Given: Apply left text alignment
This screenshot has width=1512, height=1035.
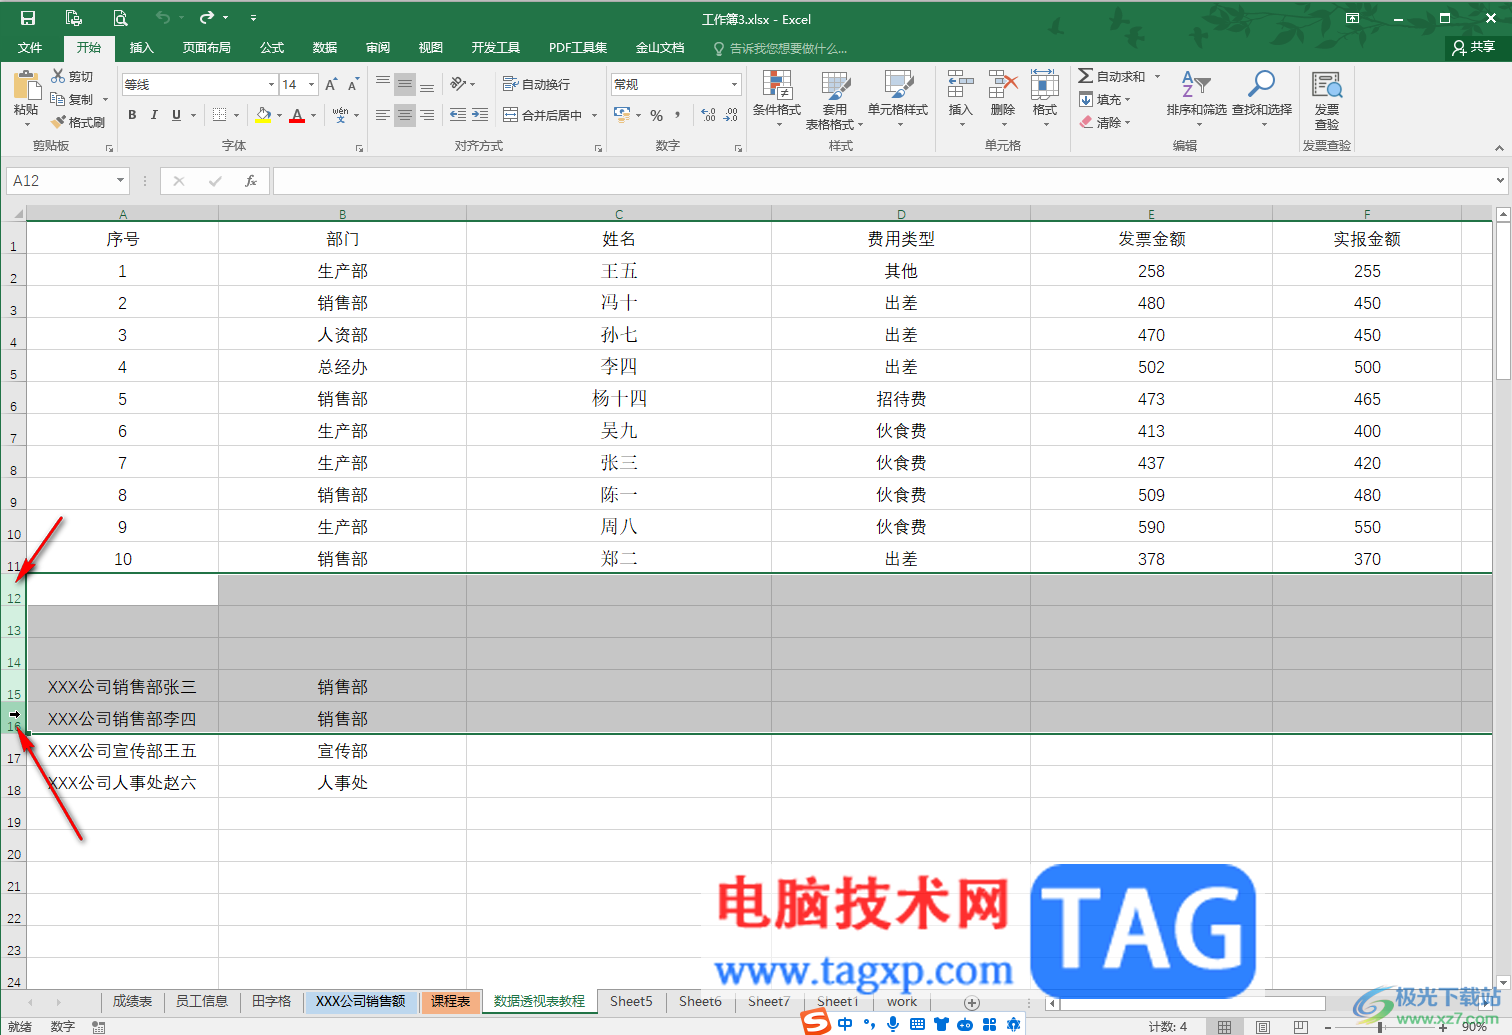Looking at the screenshot, I should coord(383,116).
